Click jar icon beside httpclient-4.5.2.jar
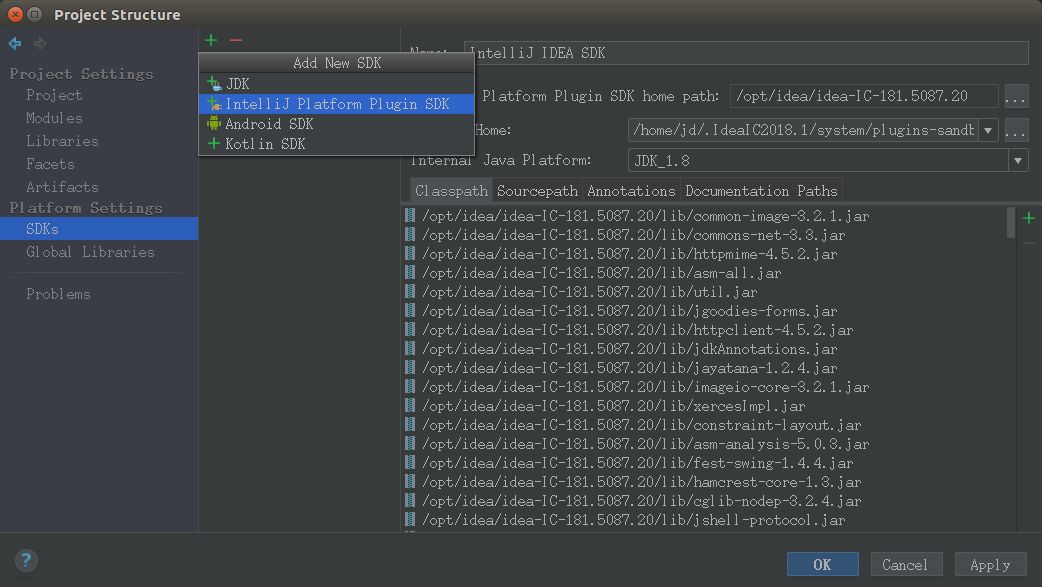1042x587 pixels. click(x=410, y=330)
